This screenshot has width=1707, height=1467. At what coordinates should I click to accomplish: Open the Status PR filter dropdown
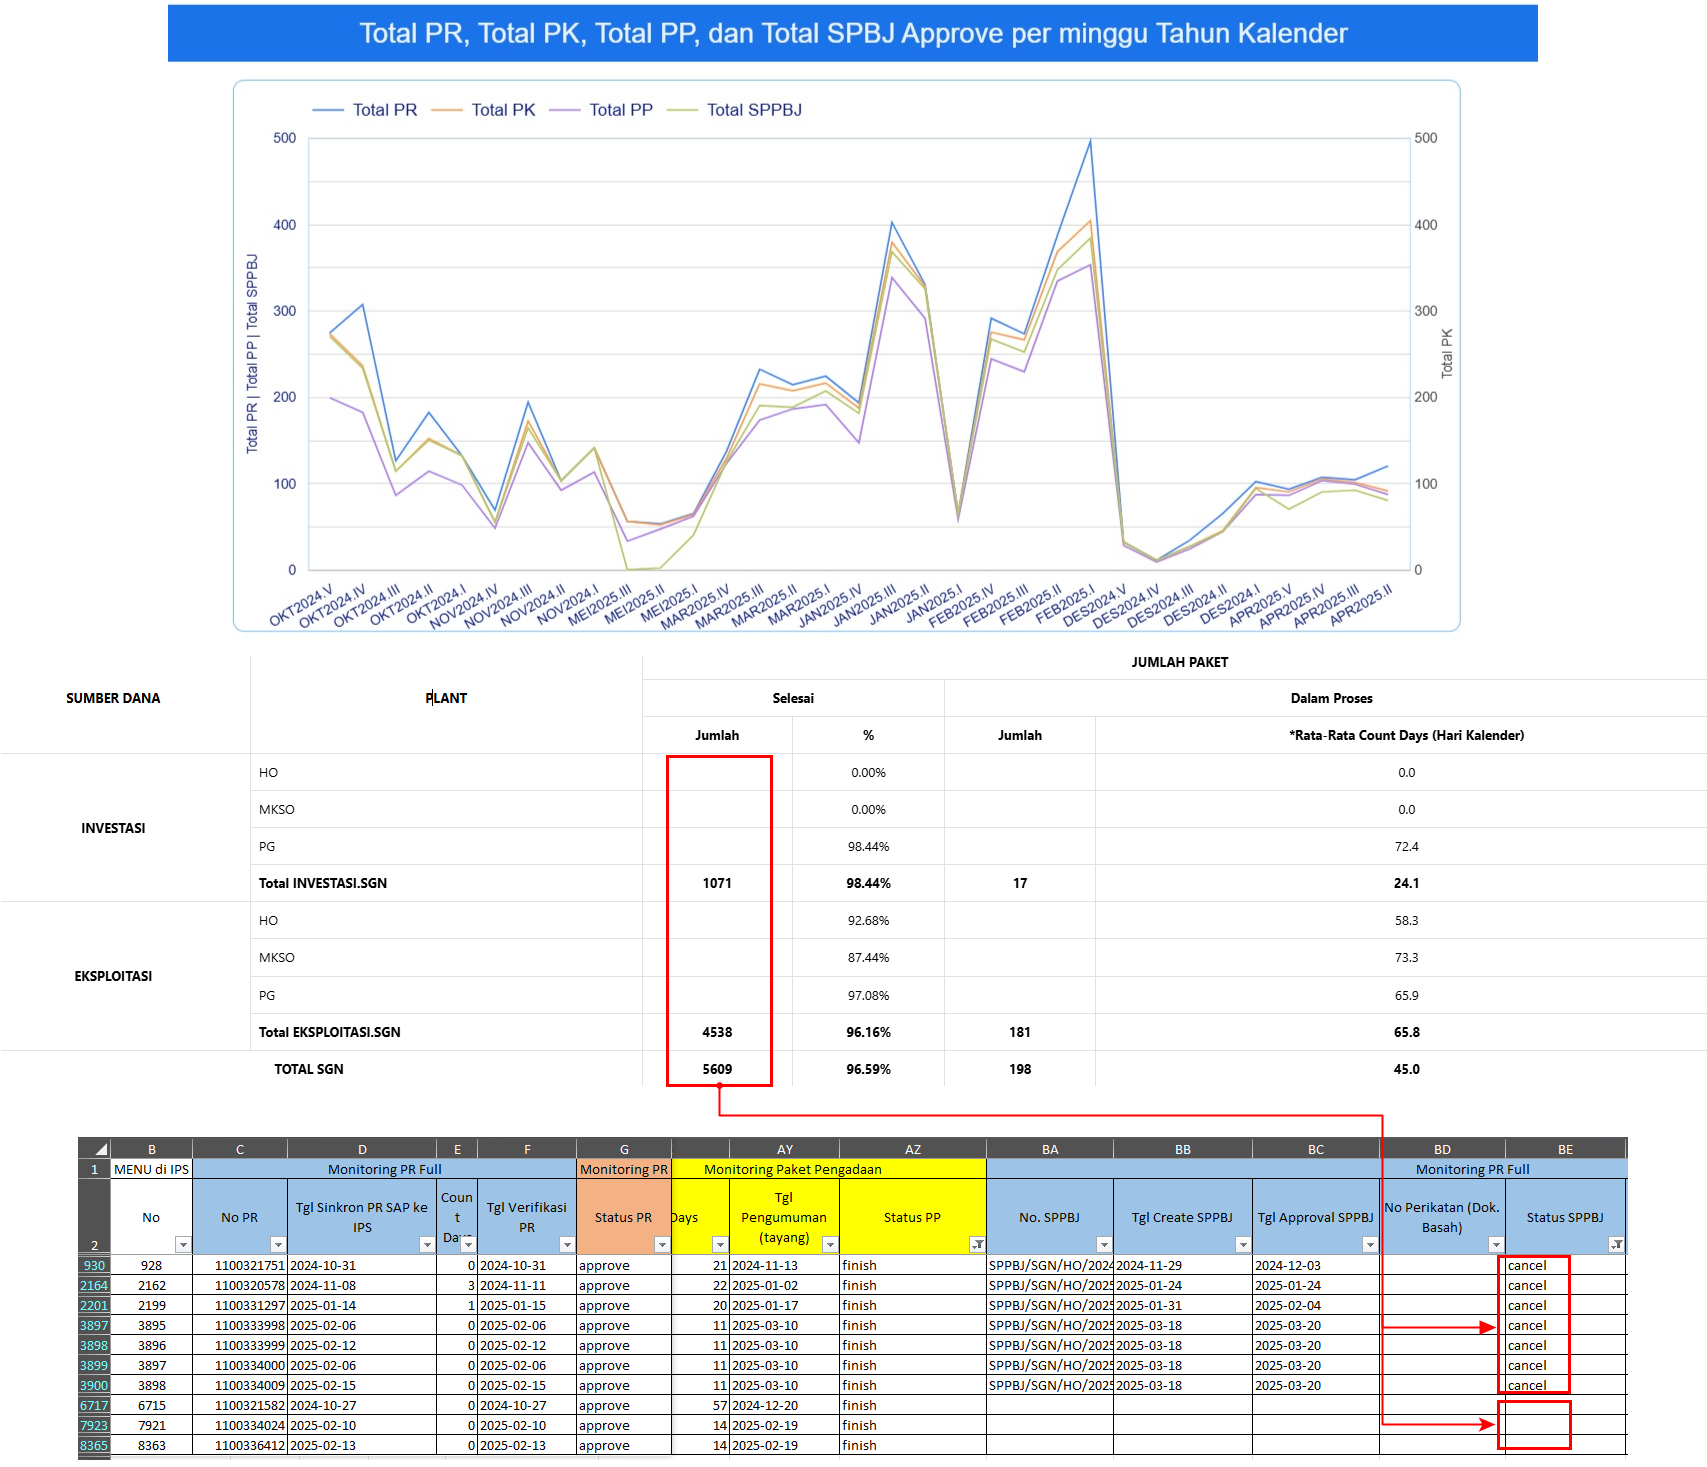[661, 1244]
